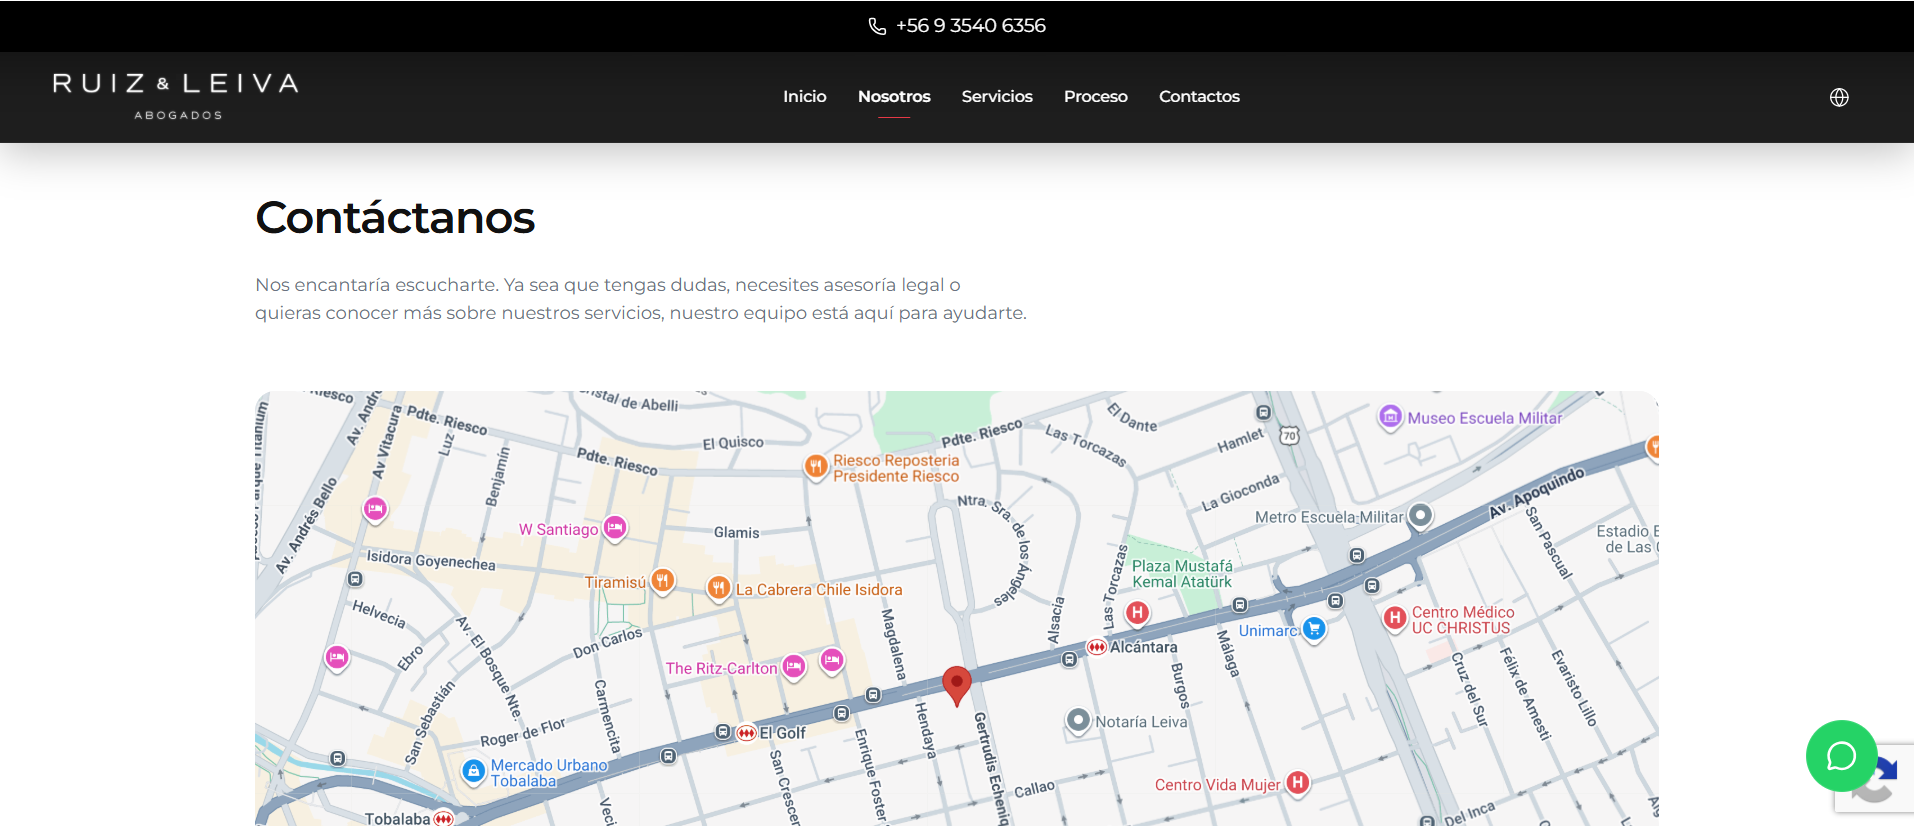Click the red location pin on map

pyautogui.click(x=957, y=686)
